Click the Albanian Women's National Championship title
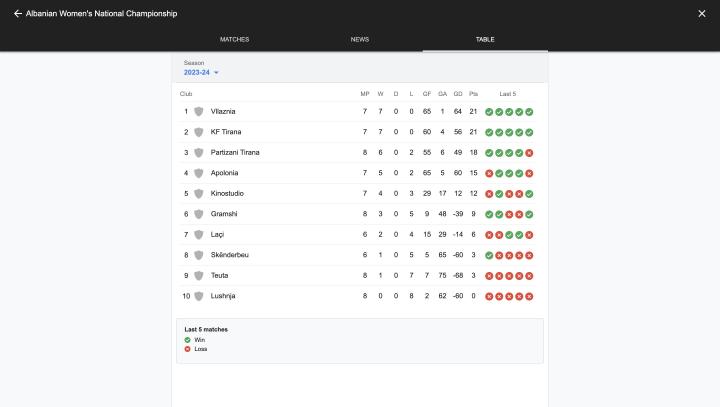720x407 pixels. (x=101, y=14)
